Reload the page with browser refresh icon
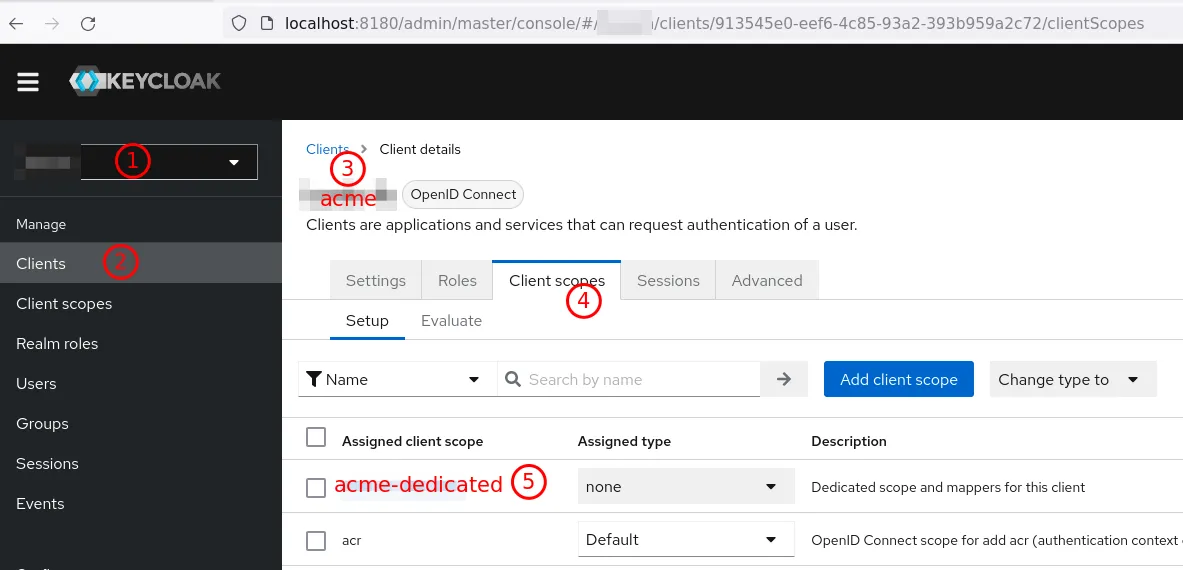 [88, 23]
